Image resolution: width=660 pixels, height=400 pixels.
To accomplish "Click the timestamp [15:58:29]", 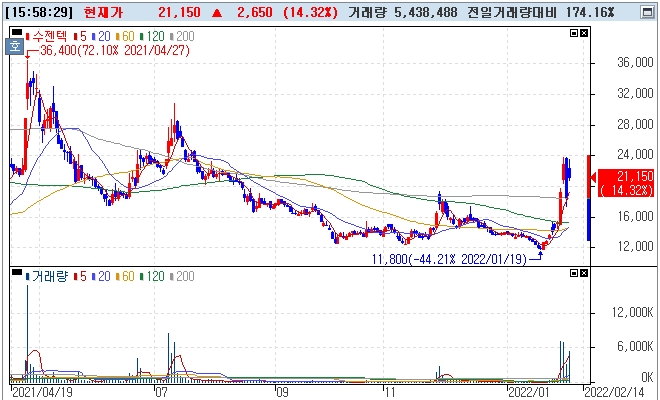I will coord(40,12).
